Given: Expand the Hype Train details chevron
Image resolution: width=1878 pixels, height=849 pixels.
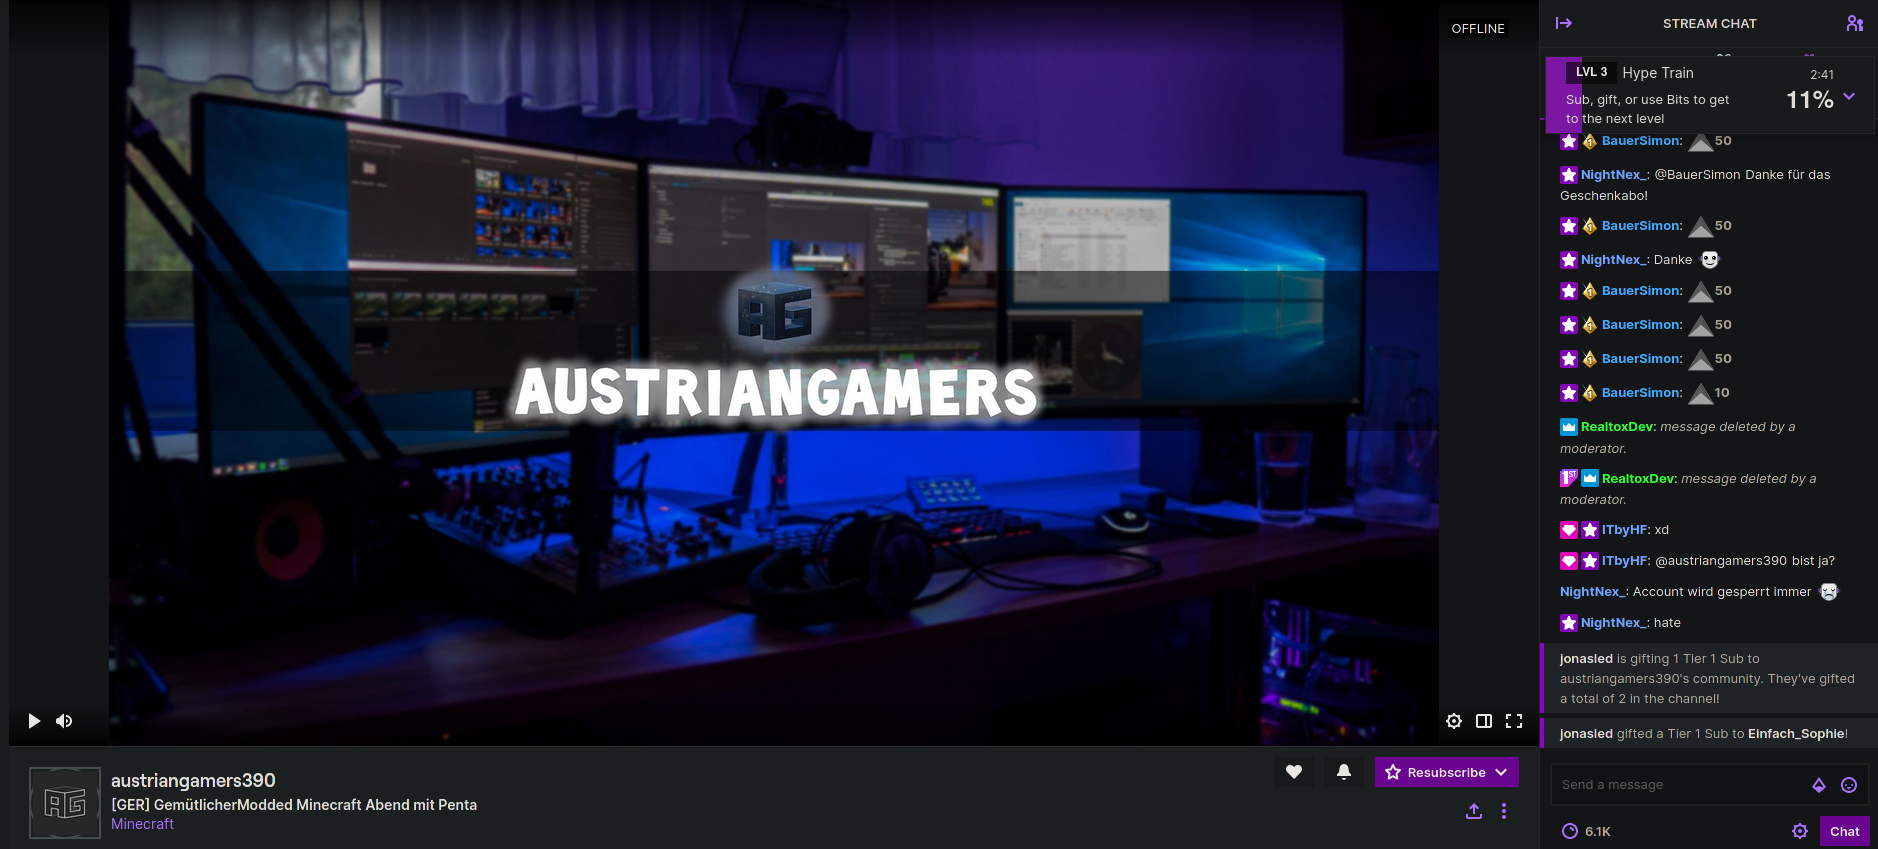Looking at the screenshot, I should [1849, 97].
